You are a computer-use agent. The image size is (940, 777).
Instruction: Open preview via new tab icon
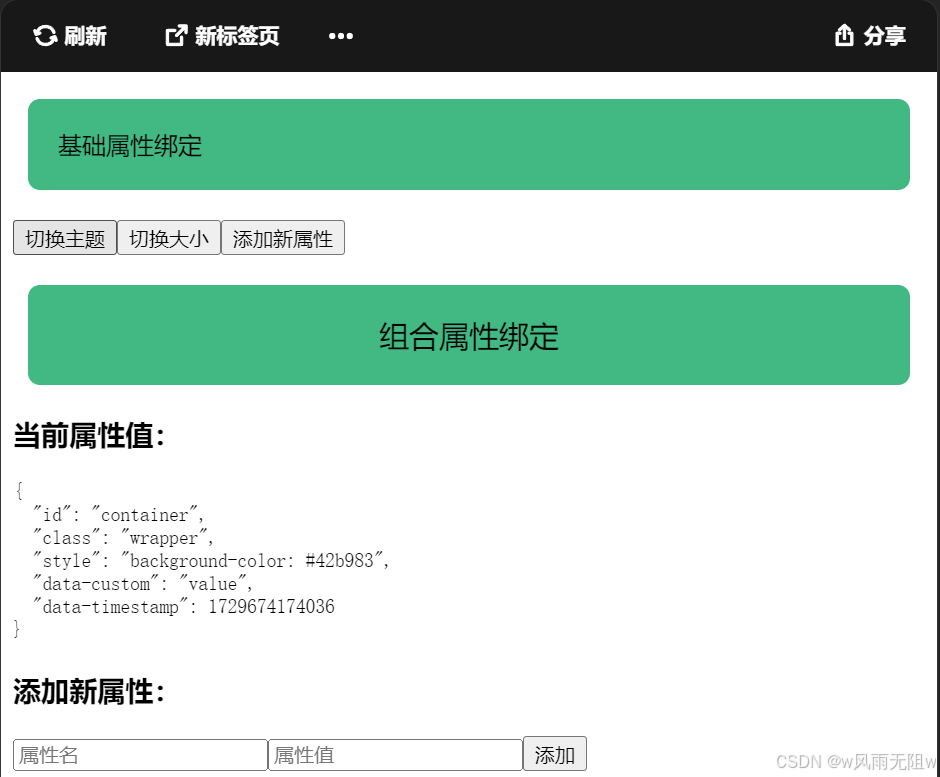(x=176, y=36)
